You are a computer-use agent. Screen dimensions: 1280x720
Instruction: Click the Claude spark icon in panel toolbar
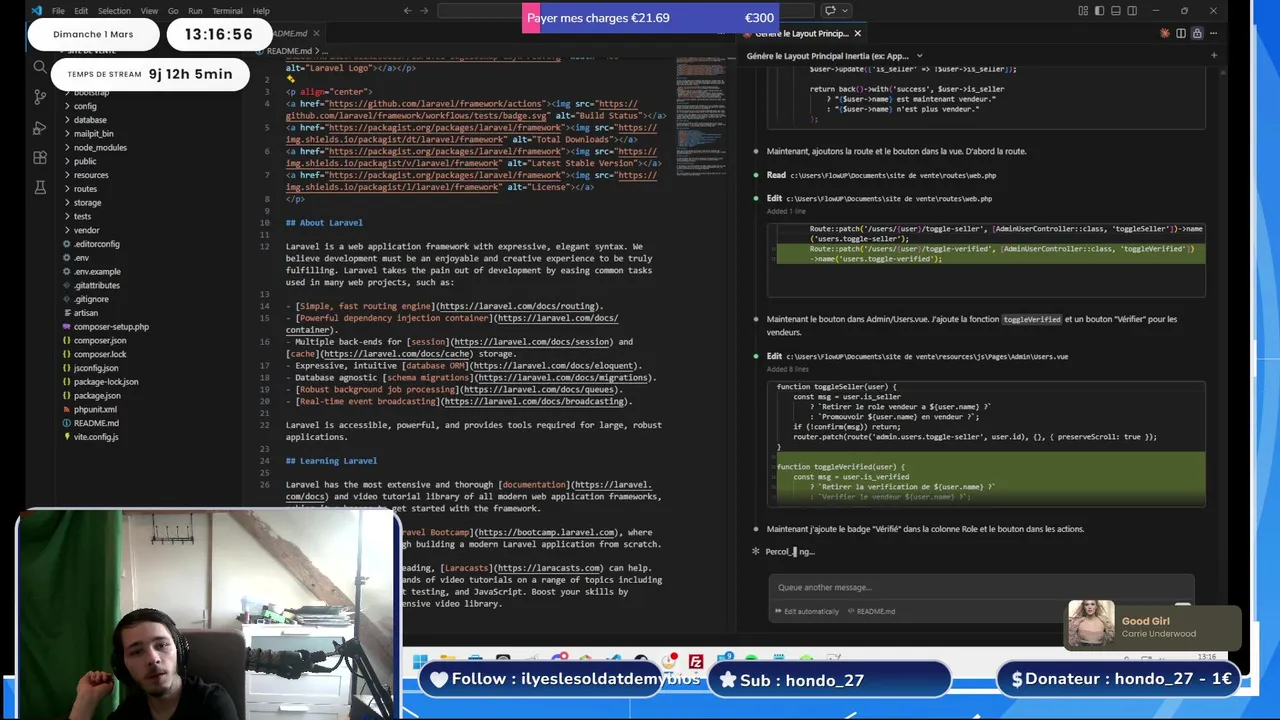(x=1164, y=33)
